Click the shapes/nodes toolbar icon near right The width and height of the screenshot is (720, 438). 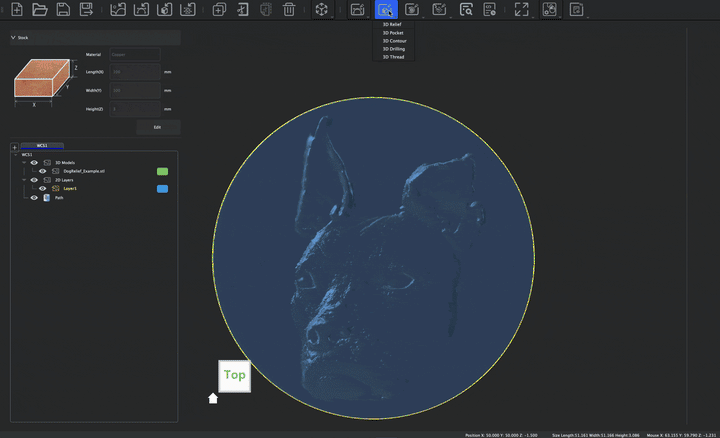550,9
